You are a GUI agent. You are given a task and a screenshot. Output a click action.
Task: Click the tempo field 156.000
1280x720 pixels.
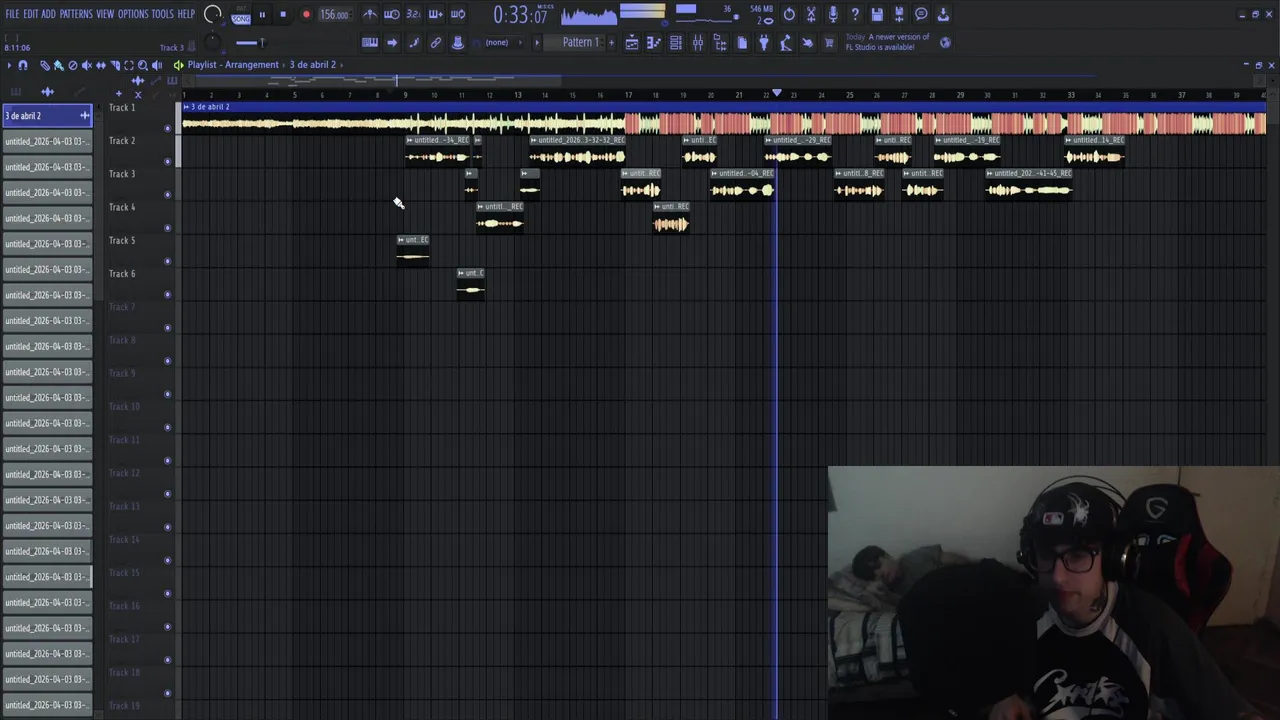[334, 15]
